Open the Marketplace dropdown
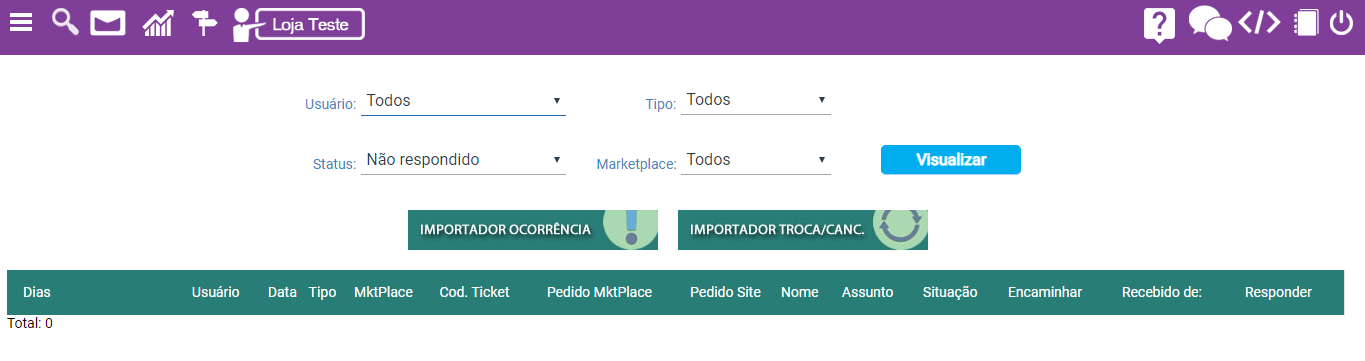Image resolution: width=1365 pixels, height=361 pixels. [x=756, y=160]
